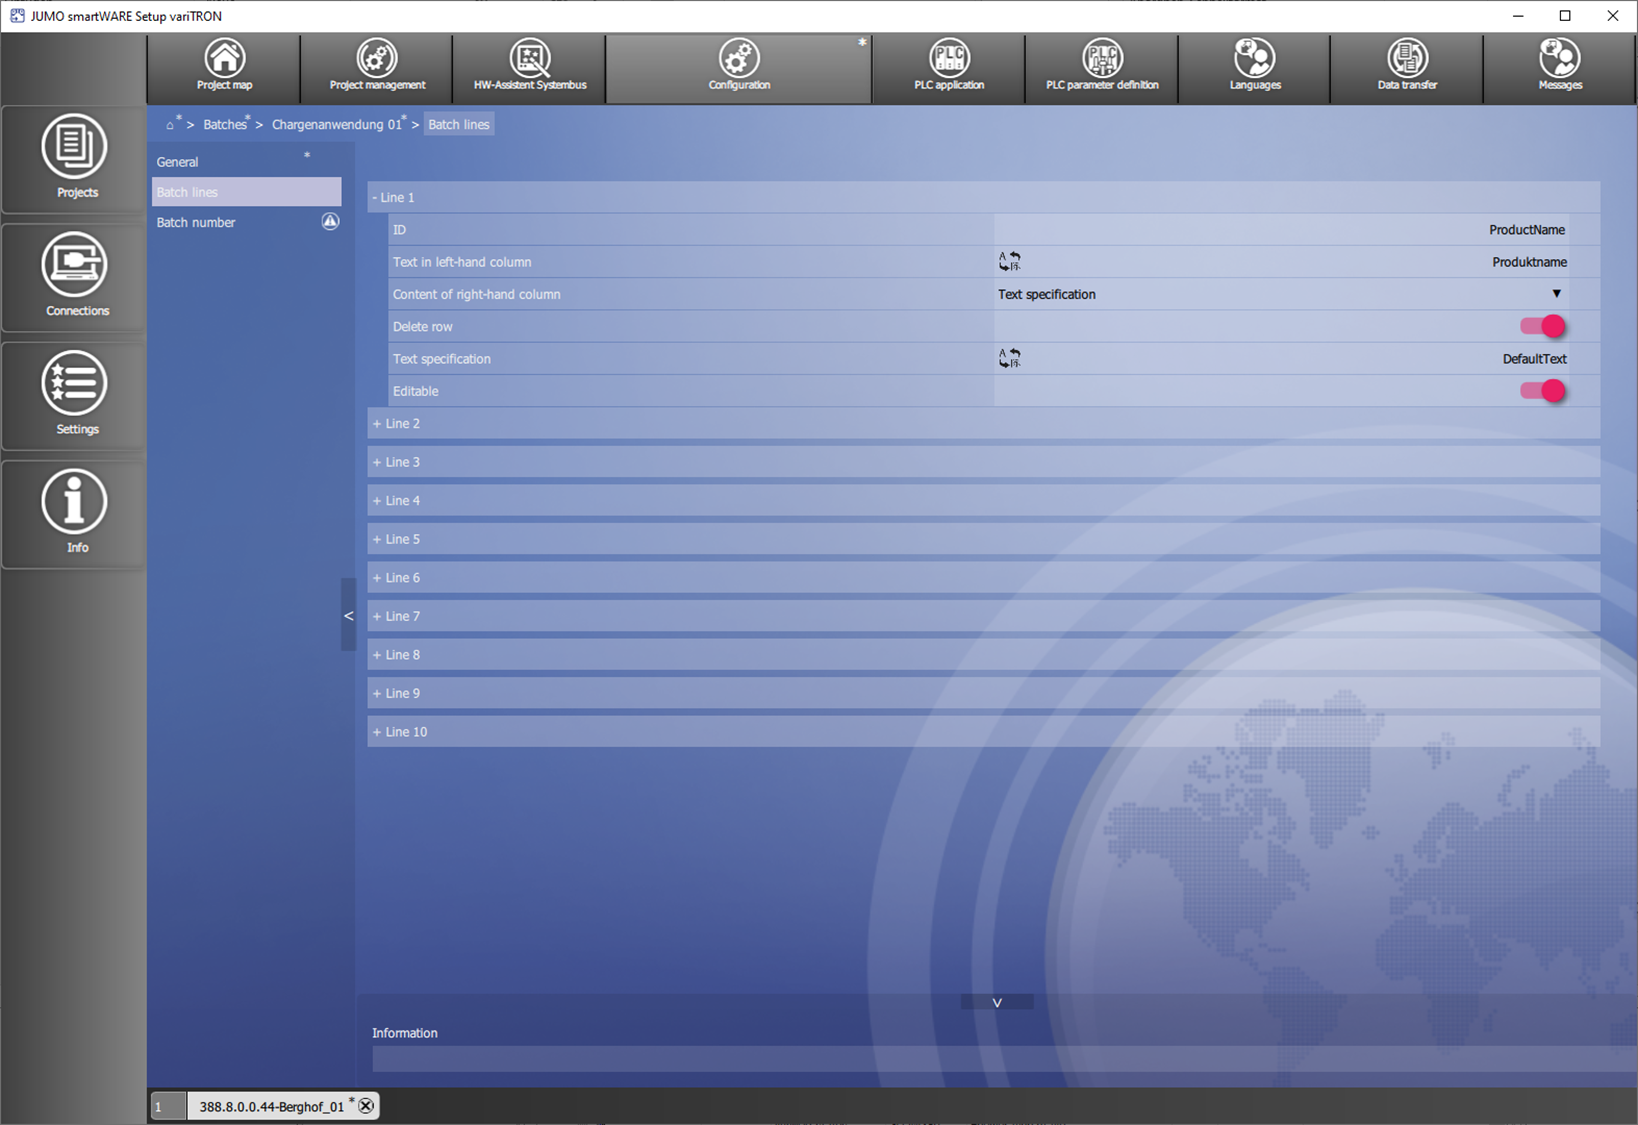Viewport: 1638px width, 1125px height.
Task: Go to Batches in the breadcrumb
Action: click(225, 125)
